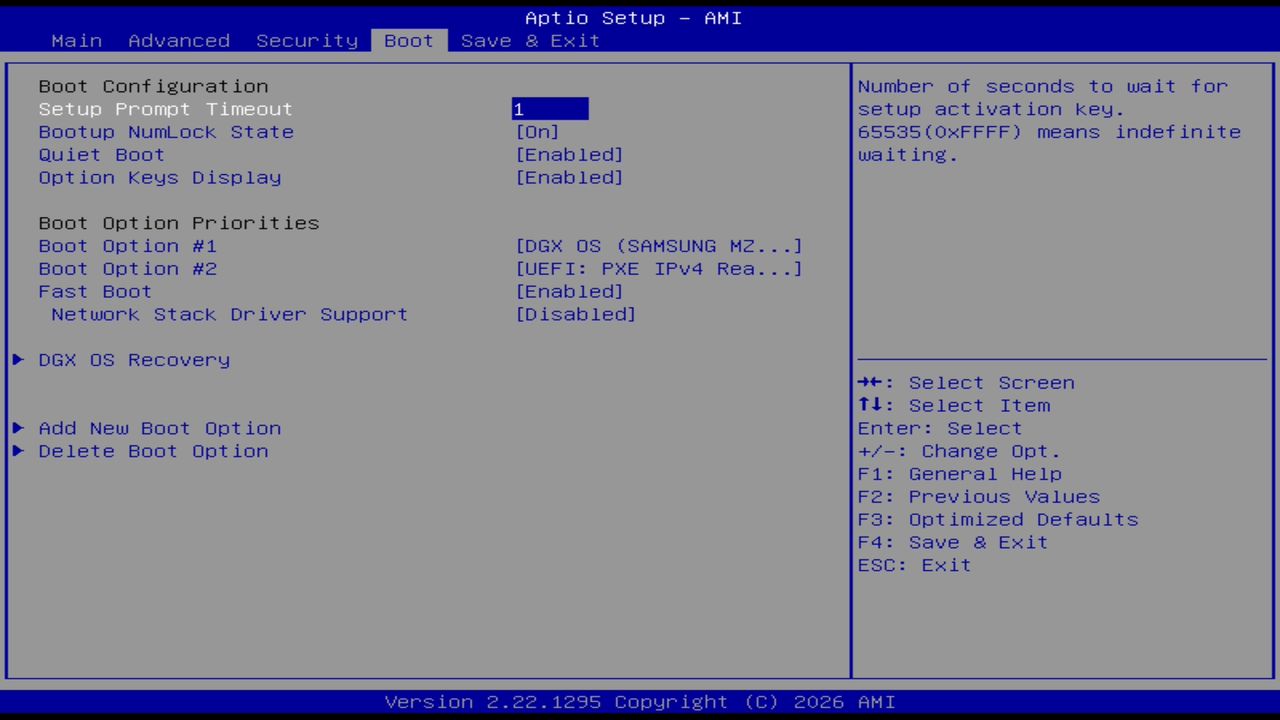Select Network Stack Driver Support label
Image resolution: width=1280 pixels, height=720 pixels.
click(230, 315)
